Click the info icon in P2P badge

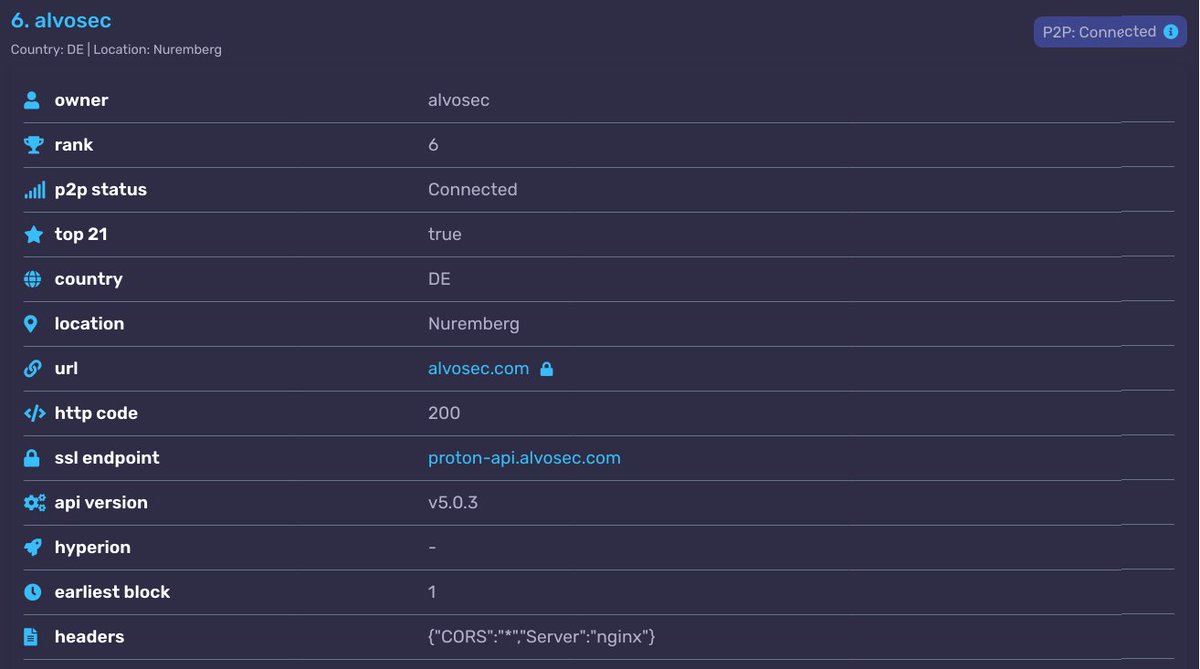pos(1170,32)
